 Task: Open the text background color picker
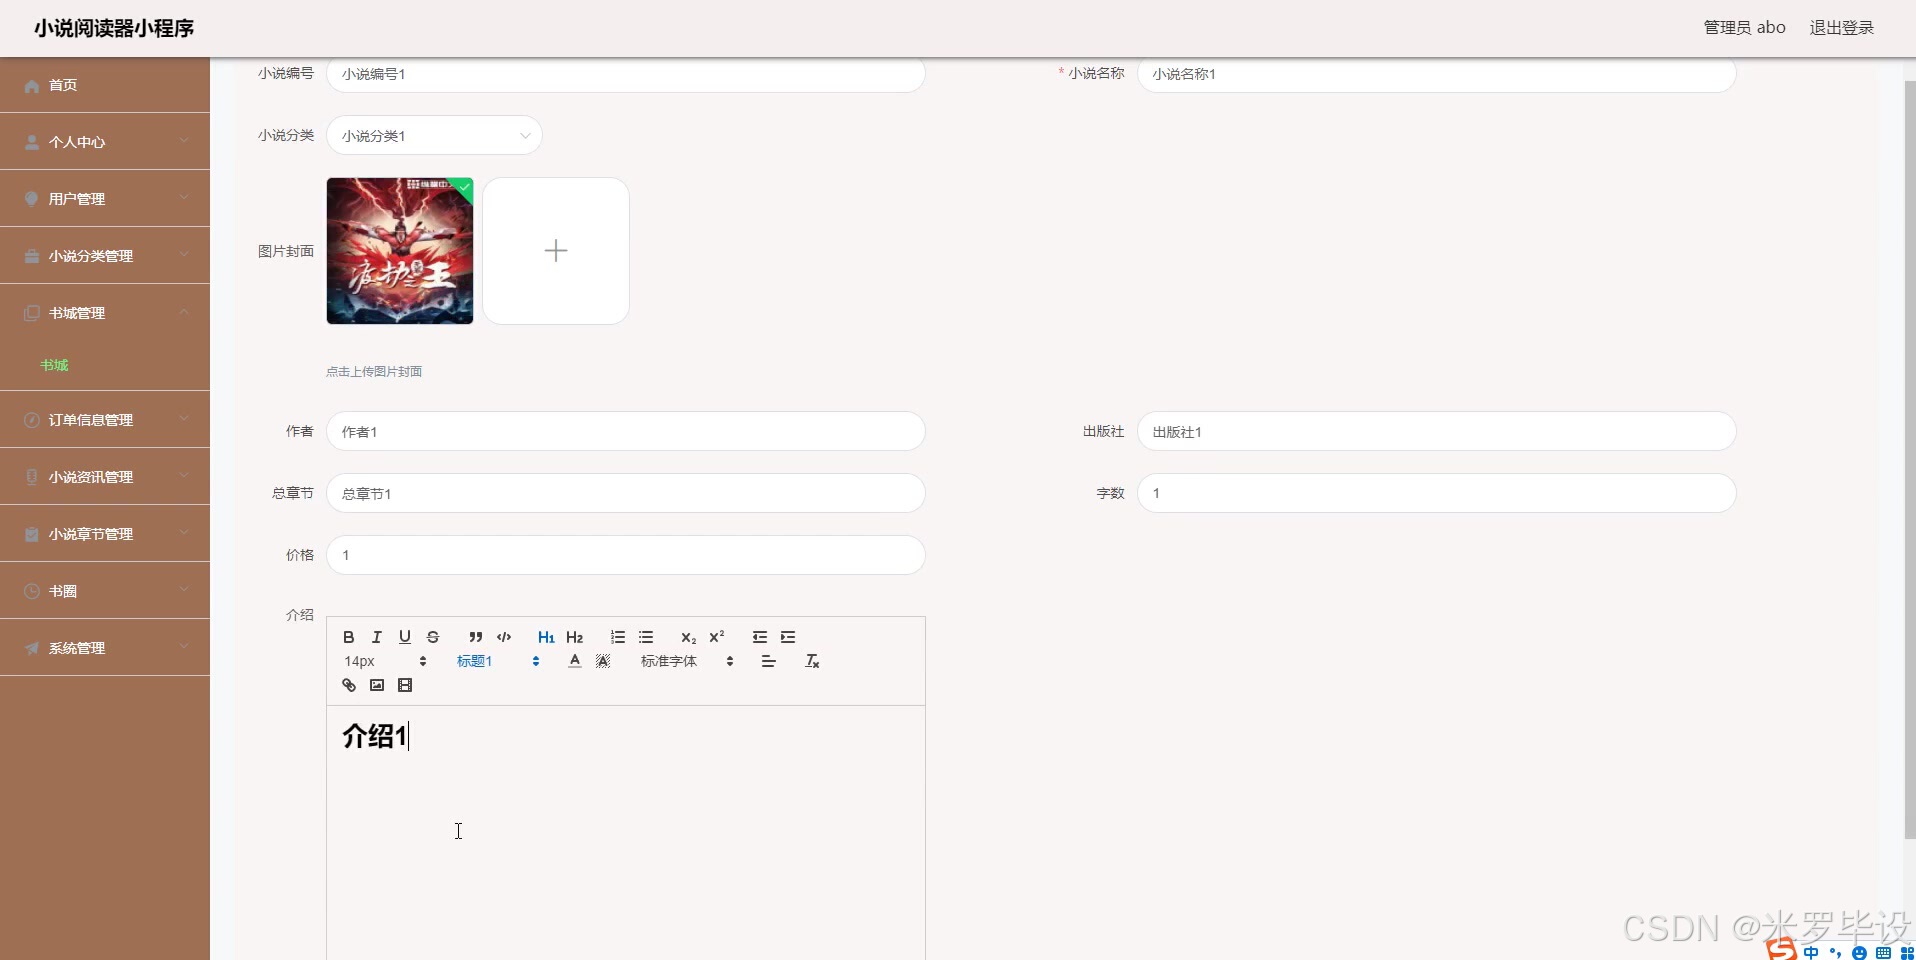click(x=603, y=661)
